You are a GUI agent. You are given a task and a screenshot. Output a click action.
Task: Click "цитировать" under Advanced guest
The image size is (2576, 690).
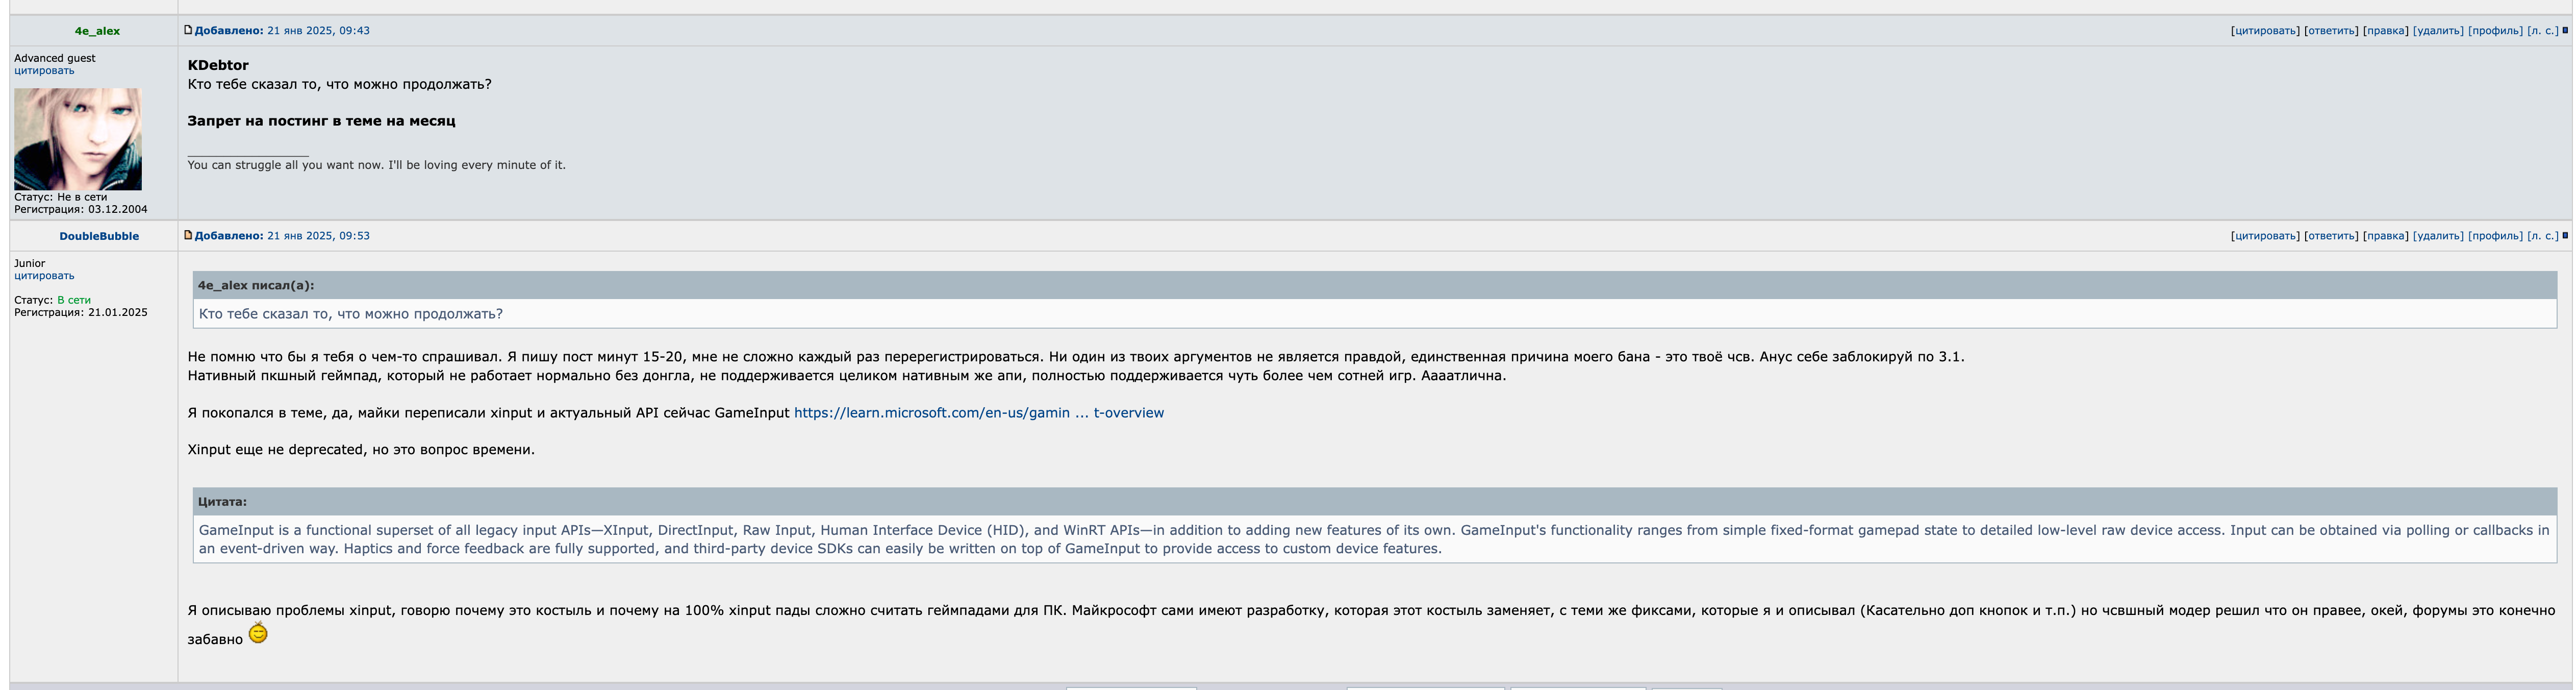pyautogui.click(x=44, y=71)
